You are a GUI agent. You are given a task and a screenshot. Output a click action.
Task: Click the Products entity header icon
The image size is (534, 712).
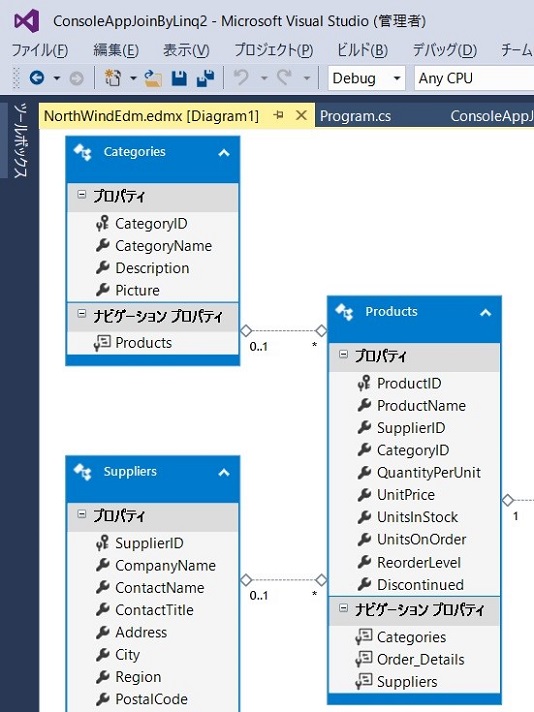pyautogui.click(x=344, y=312)
